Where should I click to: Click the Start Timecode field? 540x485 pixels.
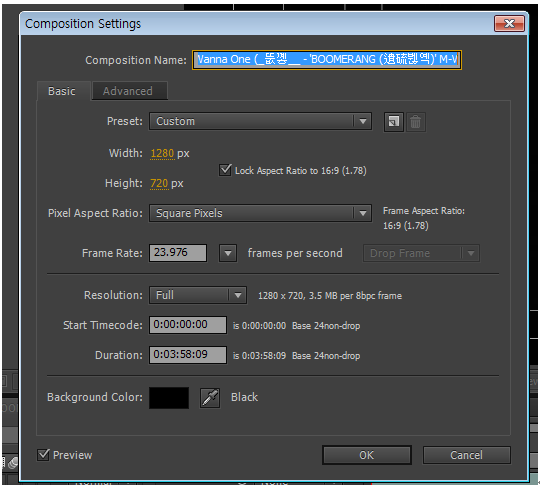[x=188, y=325]
